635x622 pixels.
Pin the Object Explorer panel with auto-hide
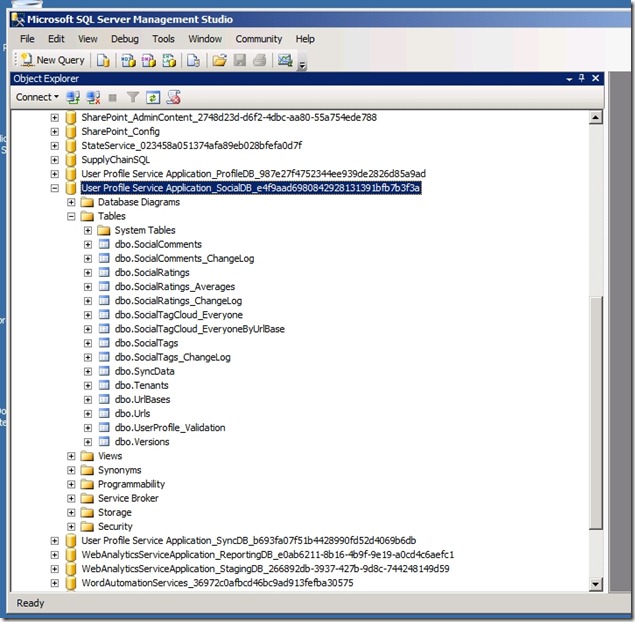[582, 78]
